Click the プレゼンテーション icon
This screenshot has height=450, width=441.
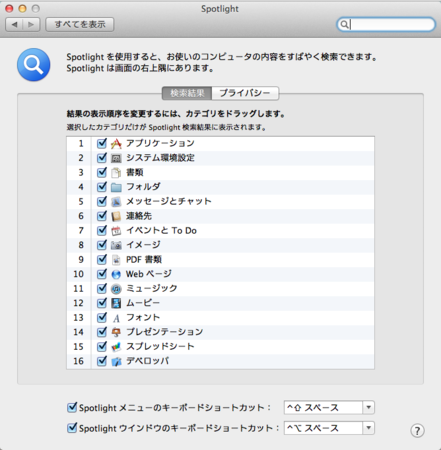[x=116, y=332]
